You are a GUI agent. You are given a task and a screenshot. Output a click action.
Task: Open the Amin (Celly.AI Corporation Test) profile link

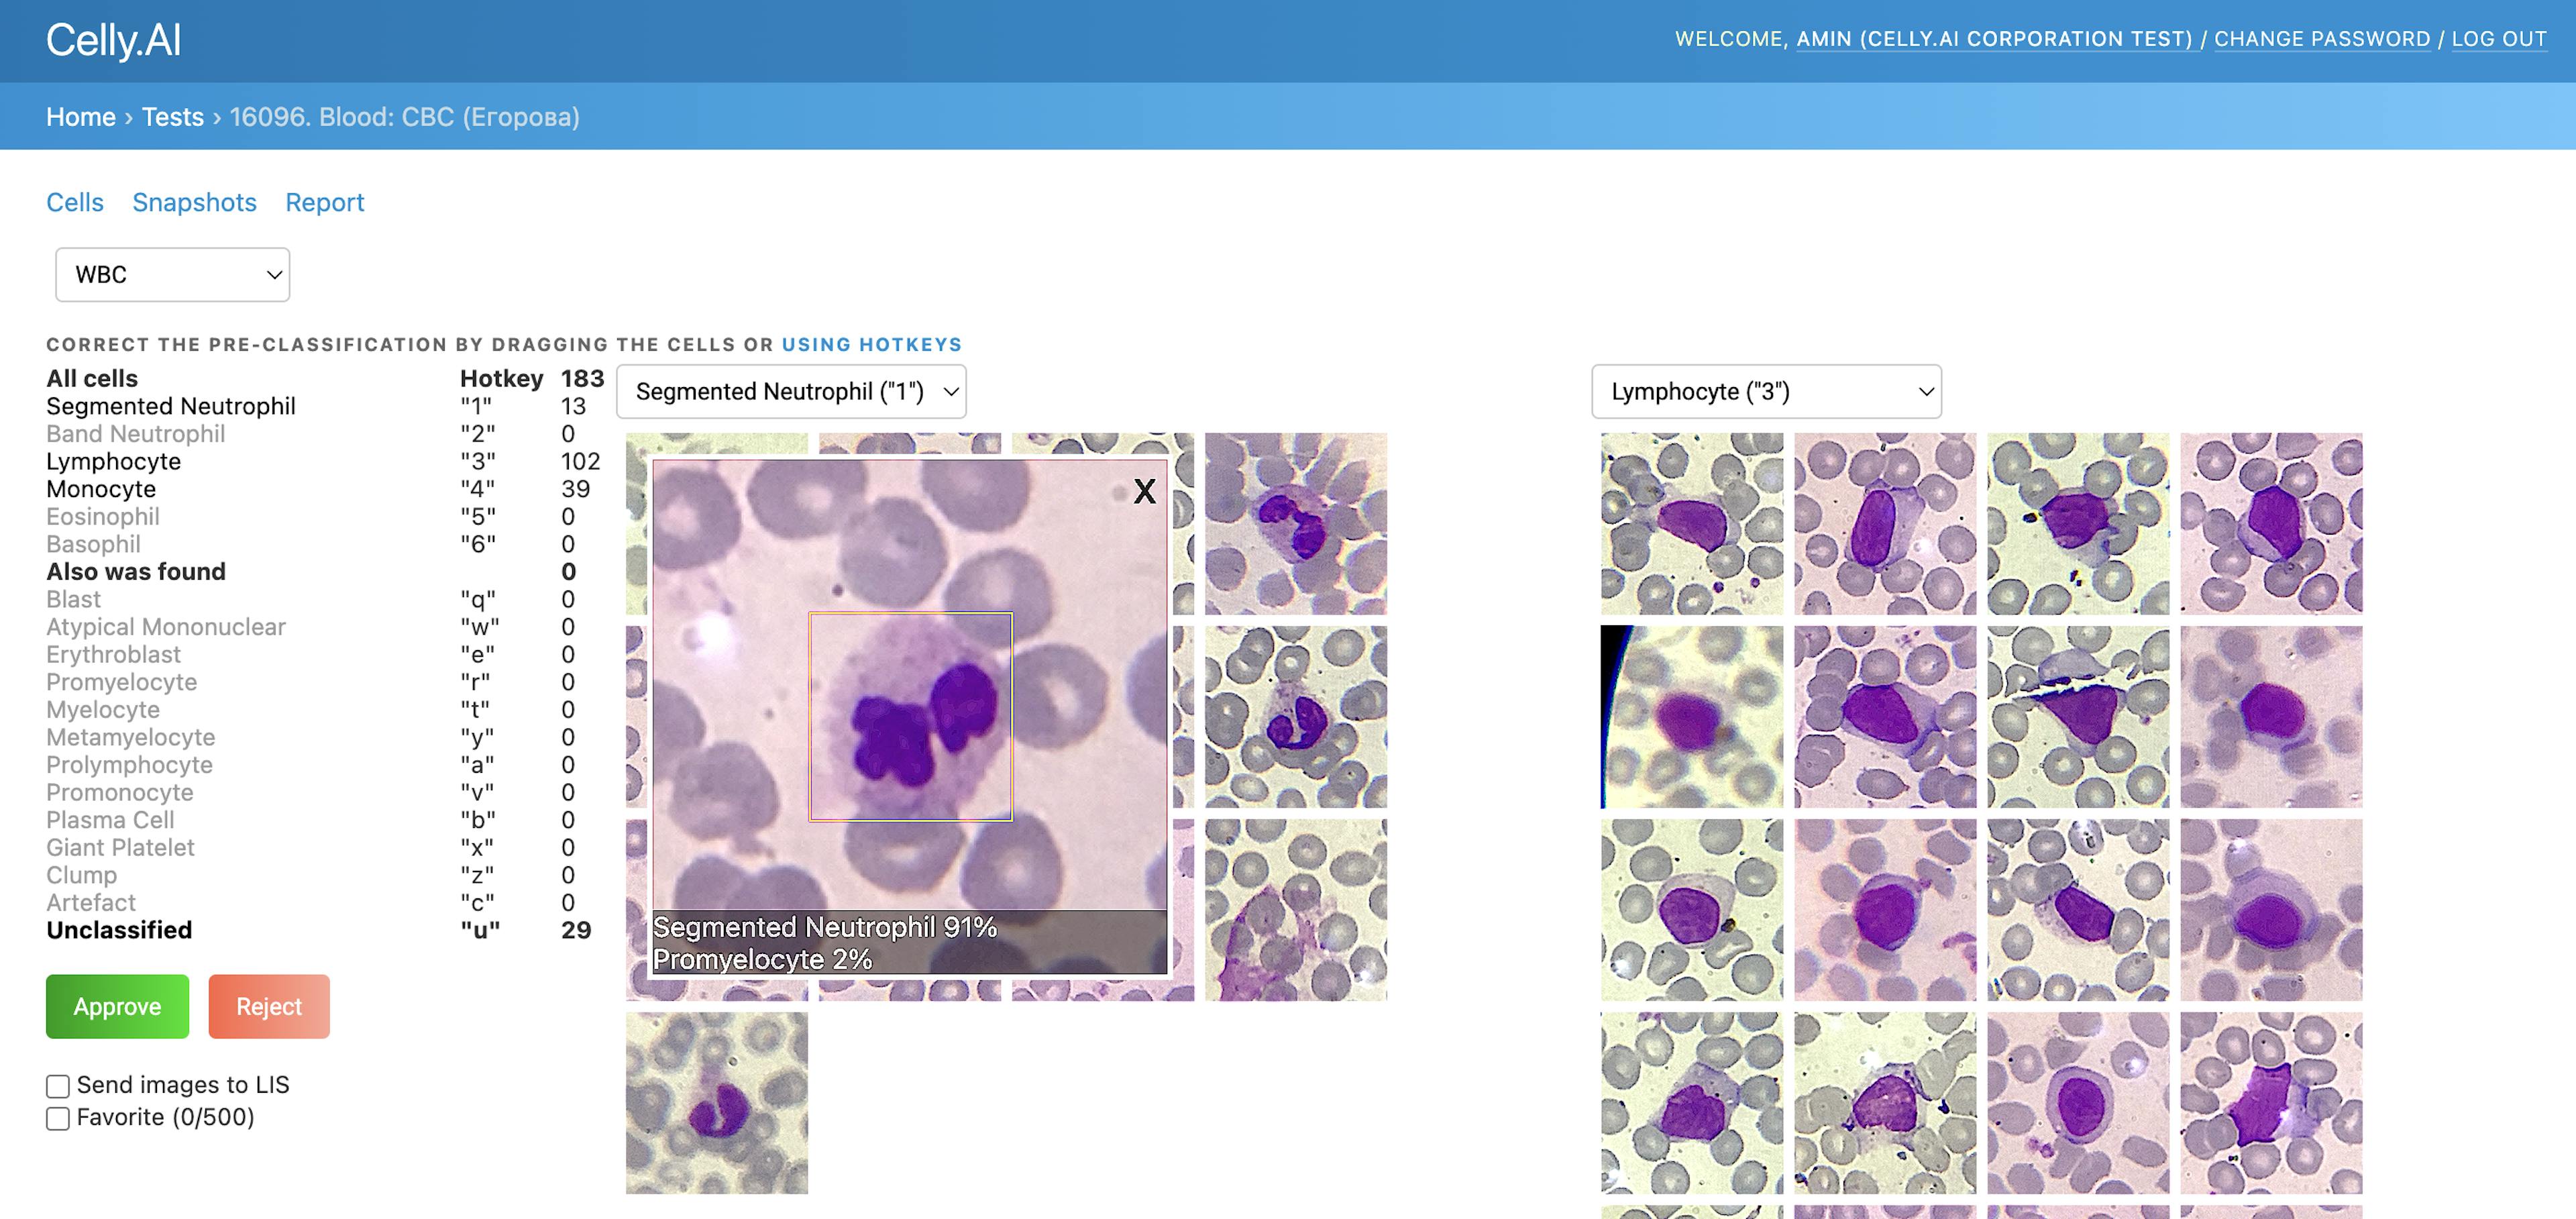coord(1996,39)
